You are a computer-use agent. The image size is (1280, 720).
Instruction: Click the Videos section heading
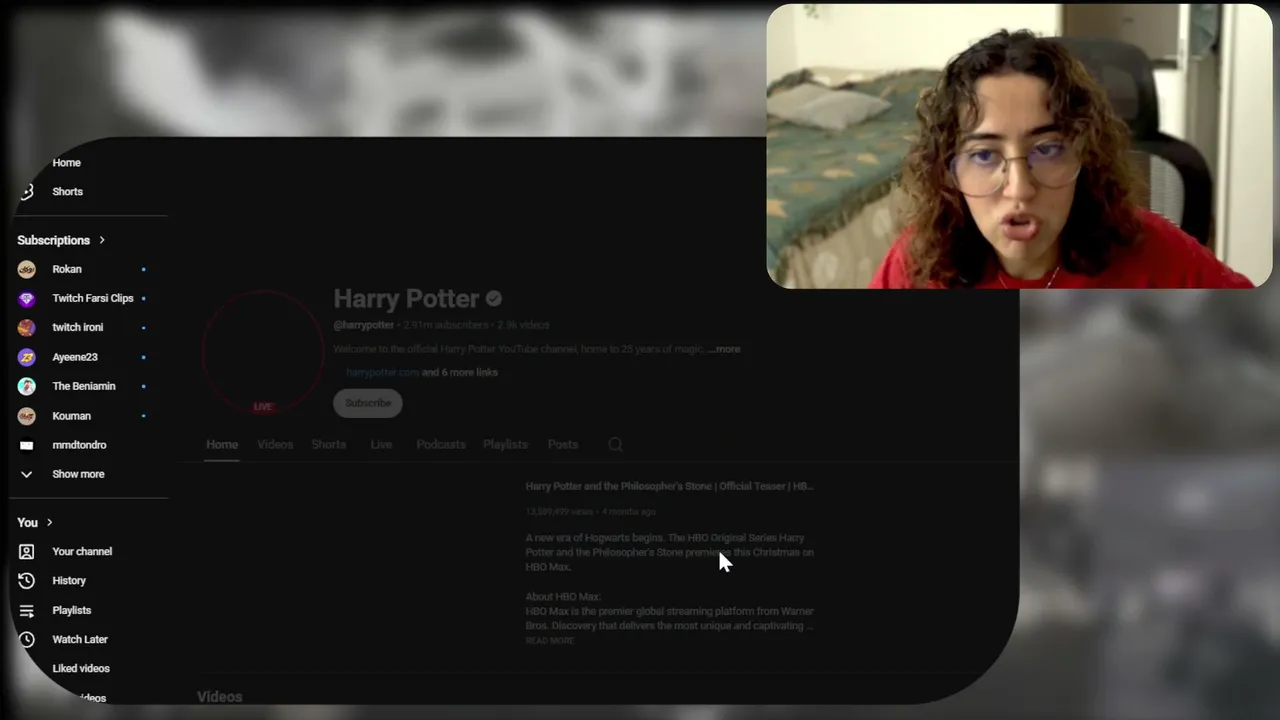(x=220, y=697)
